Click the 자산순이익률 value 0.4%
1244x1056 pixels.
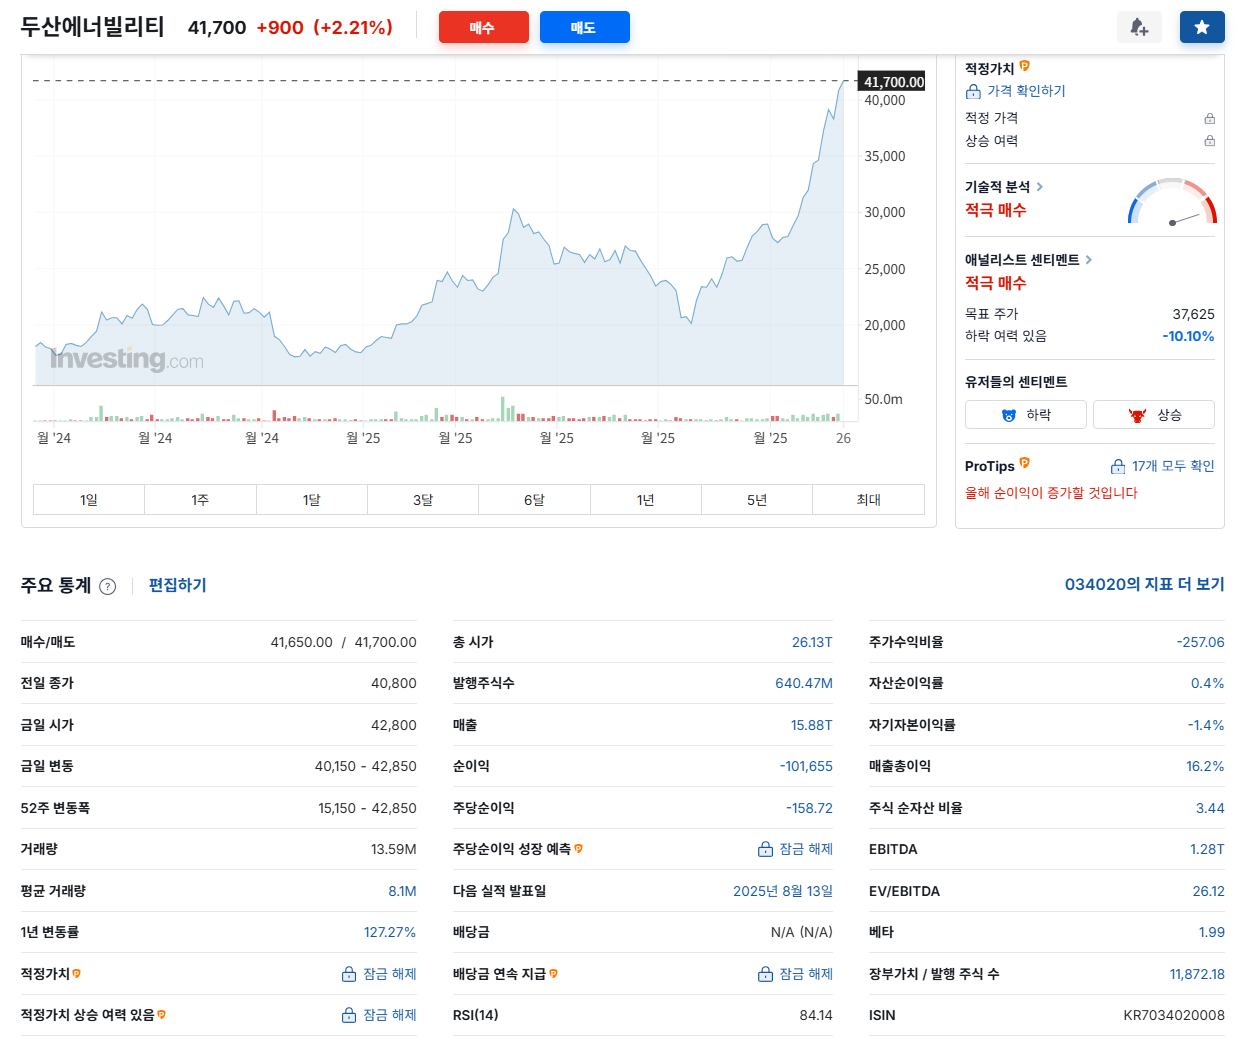coord(1207,683)
